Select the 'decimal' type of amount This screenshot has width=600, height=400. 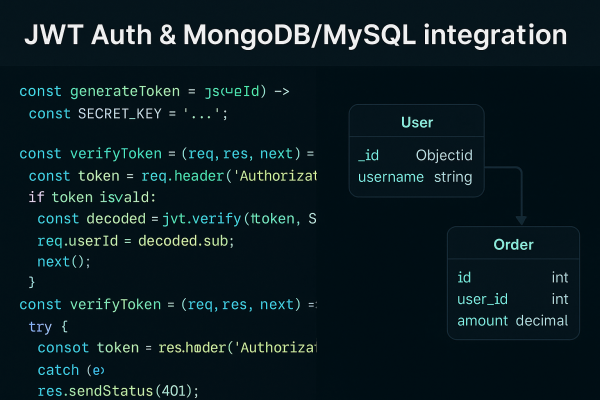[542, 321]
